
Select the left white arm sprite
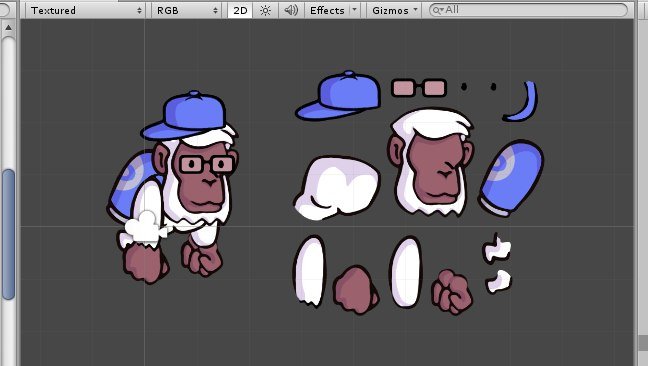[x=309, y=271]
